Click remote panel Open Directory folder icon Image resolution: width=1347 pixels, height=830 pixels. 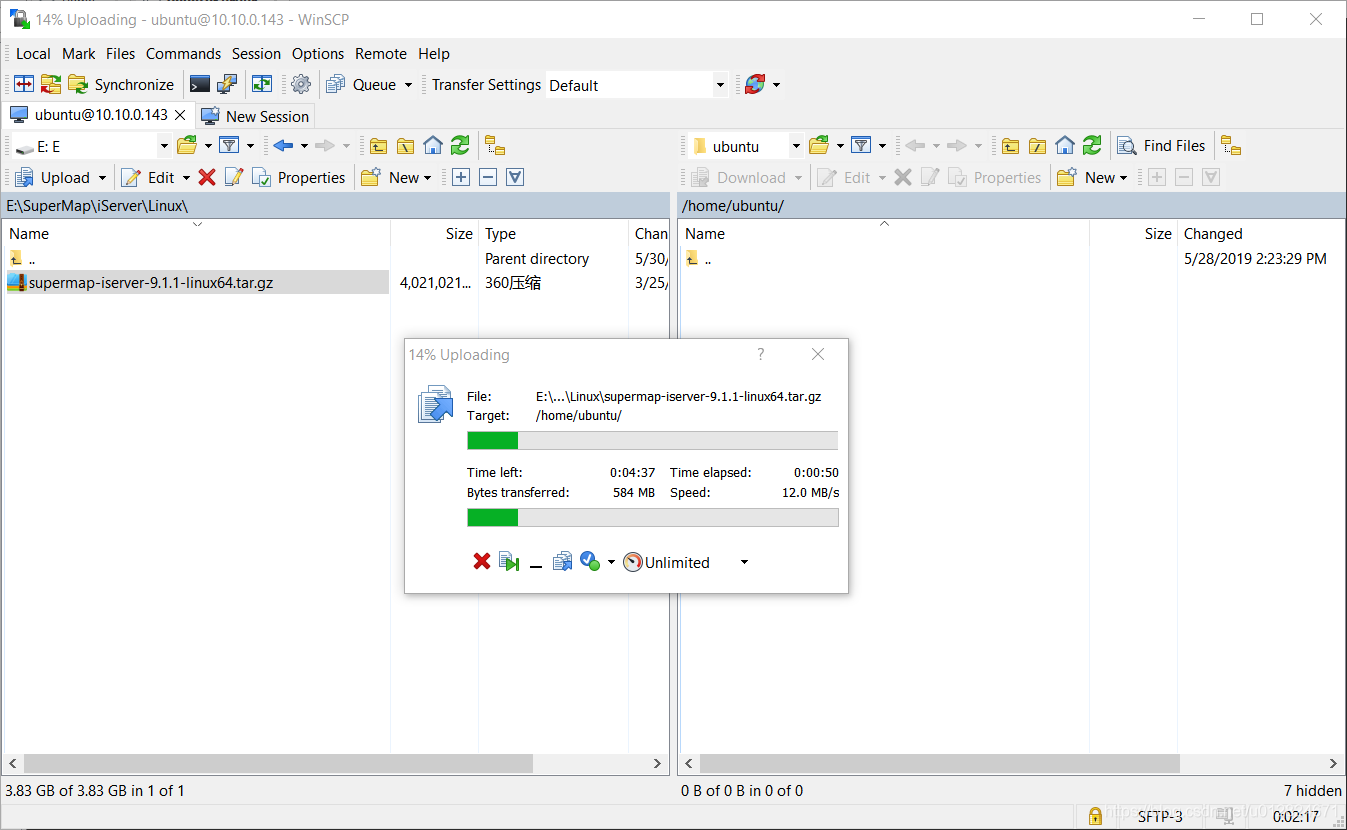tap(819, 146)
